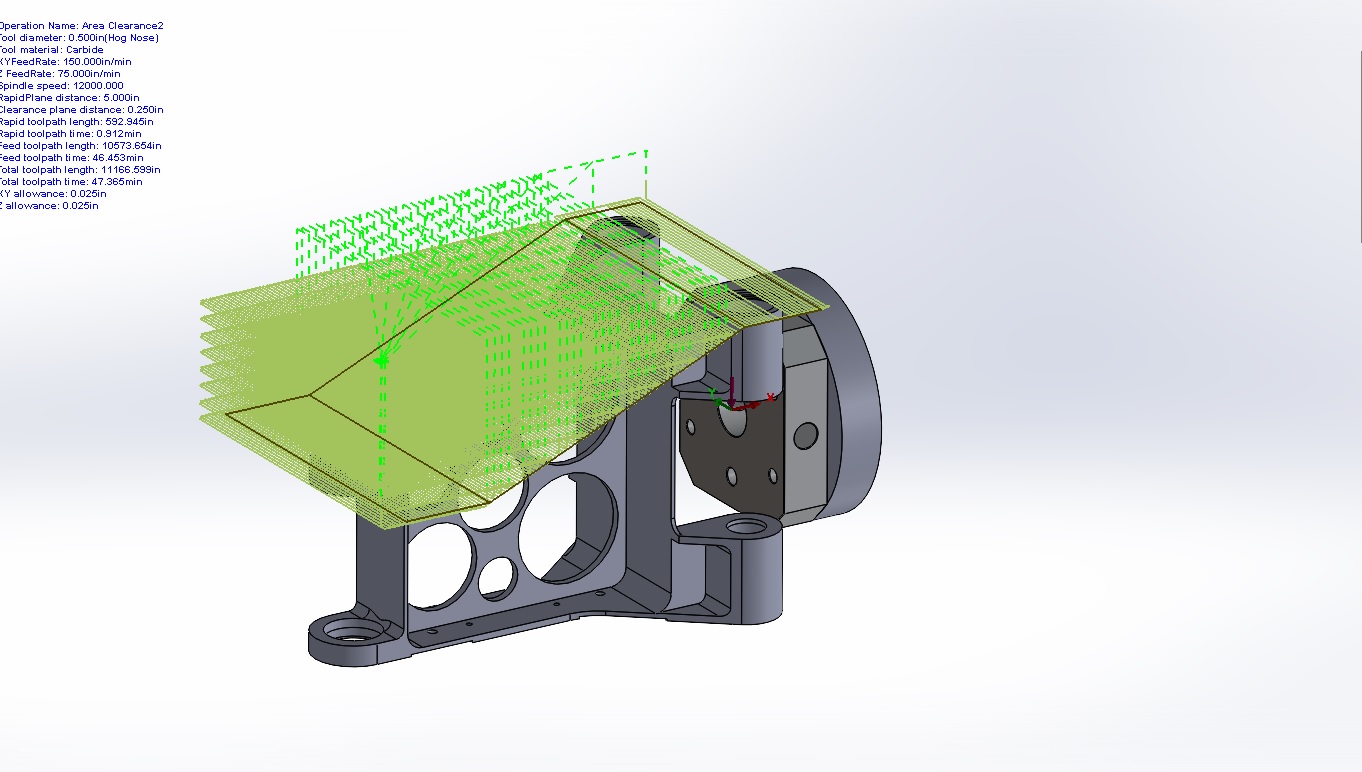Image resolution: width=1362 pixels, height=772 pixels.
Task: Select the Tool diameter: 0.500in(Hog Nose) label
Action: 80,37
